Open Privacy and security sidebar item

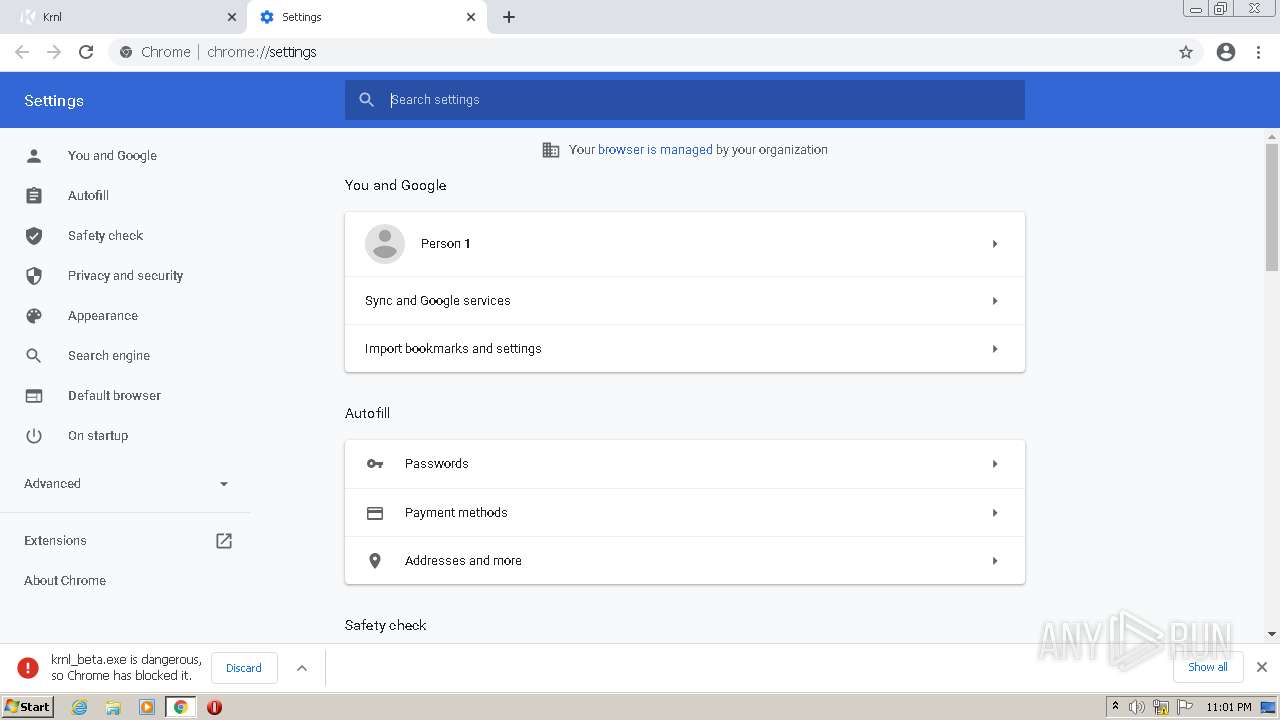[125, 276]
